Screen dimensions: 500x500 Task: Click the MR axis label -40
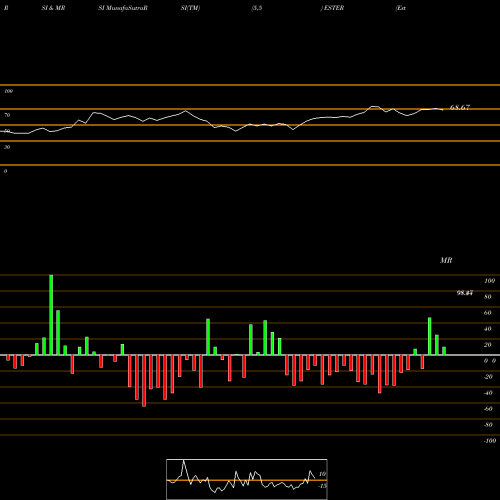click(x=488, y=393)
